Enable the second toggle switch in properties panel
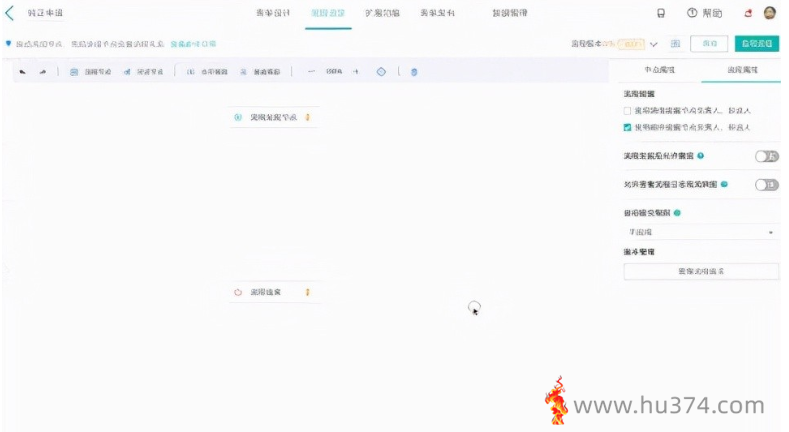789x432 pixels. pos(766,185)
